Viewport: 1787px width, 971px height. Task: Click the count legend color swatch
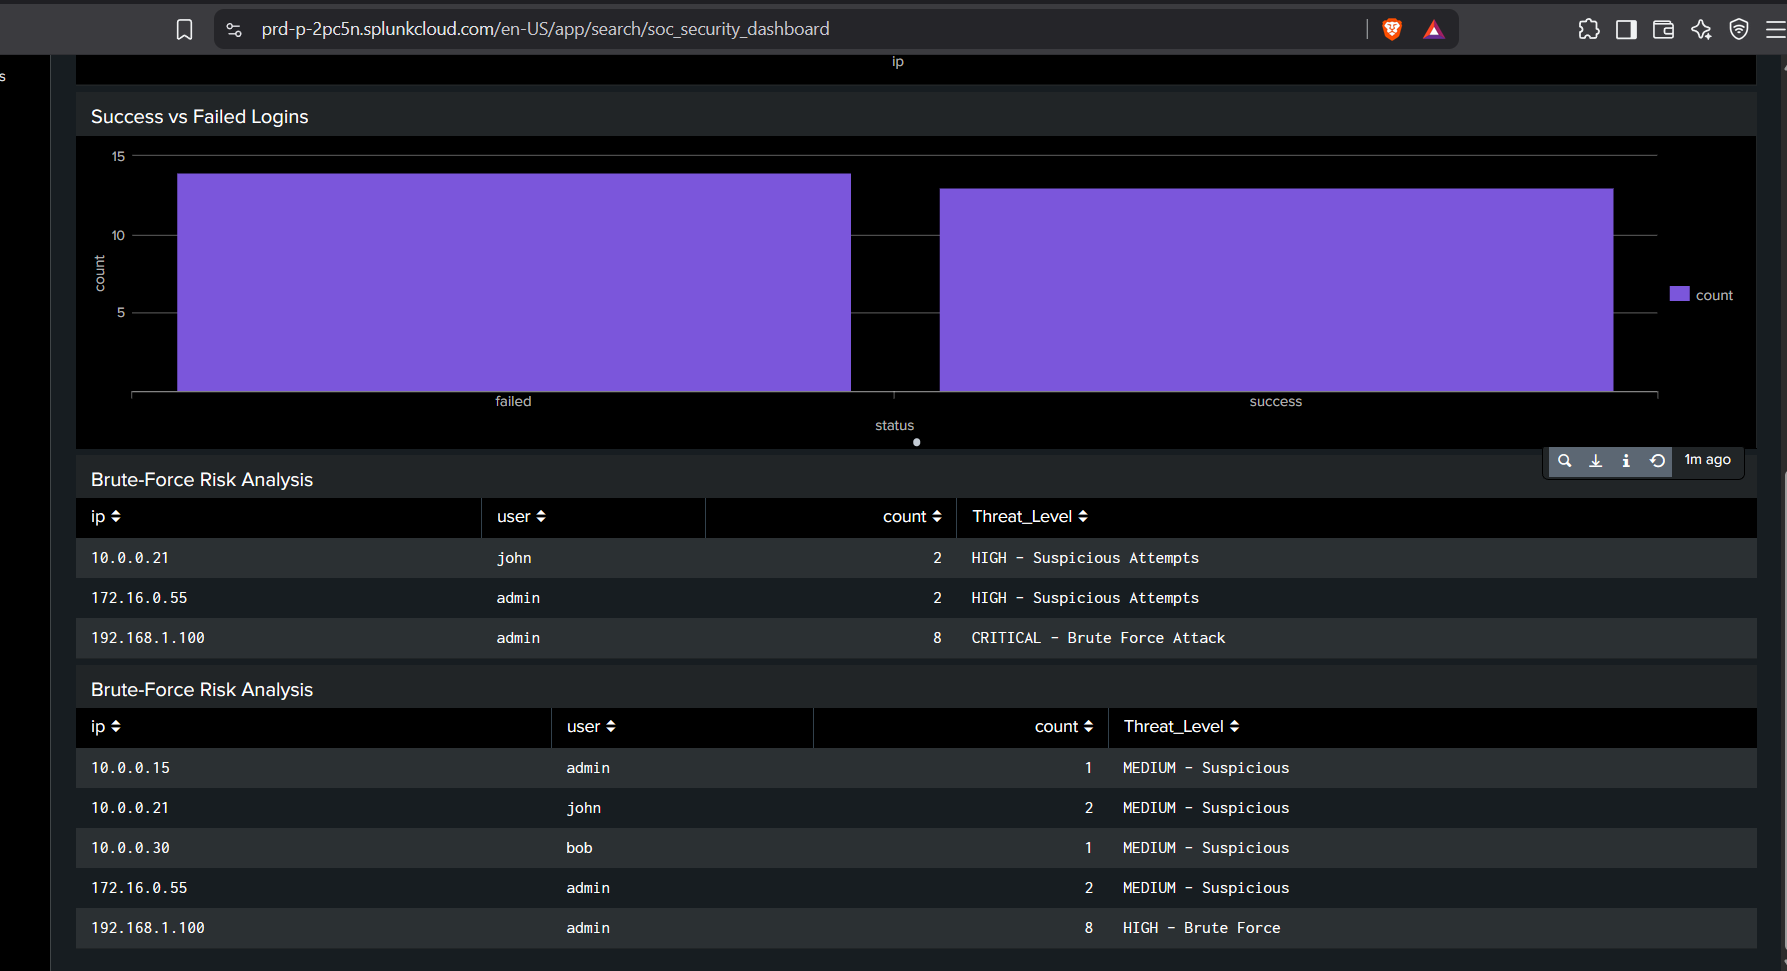1679,294
